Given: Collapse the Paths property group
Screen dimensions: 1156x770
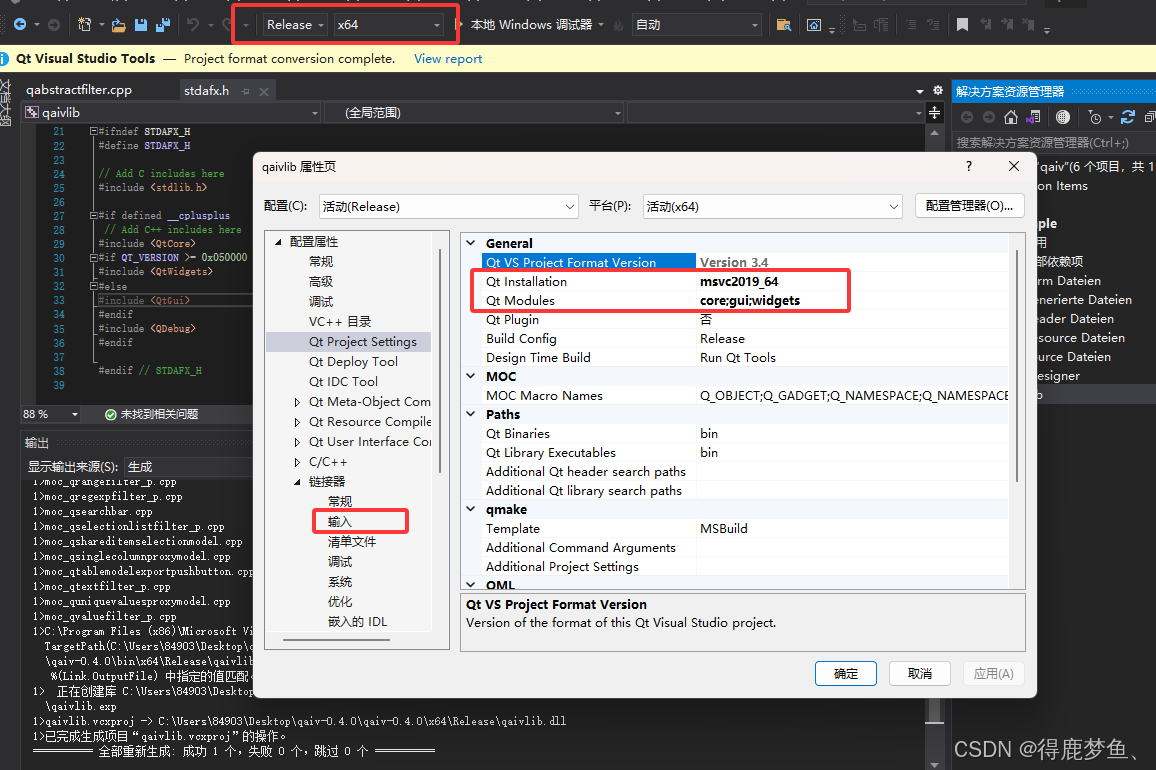Looking at the screenshot, I should tap(471, 414).
